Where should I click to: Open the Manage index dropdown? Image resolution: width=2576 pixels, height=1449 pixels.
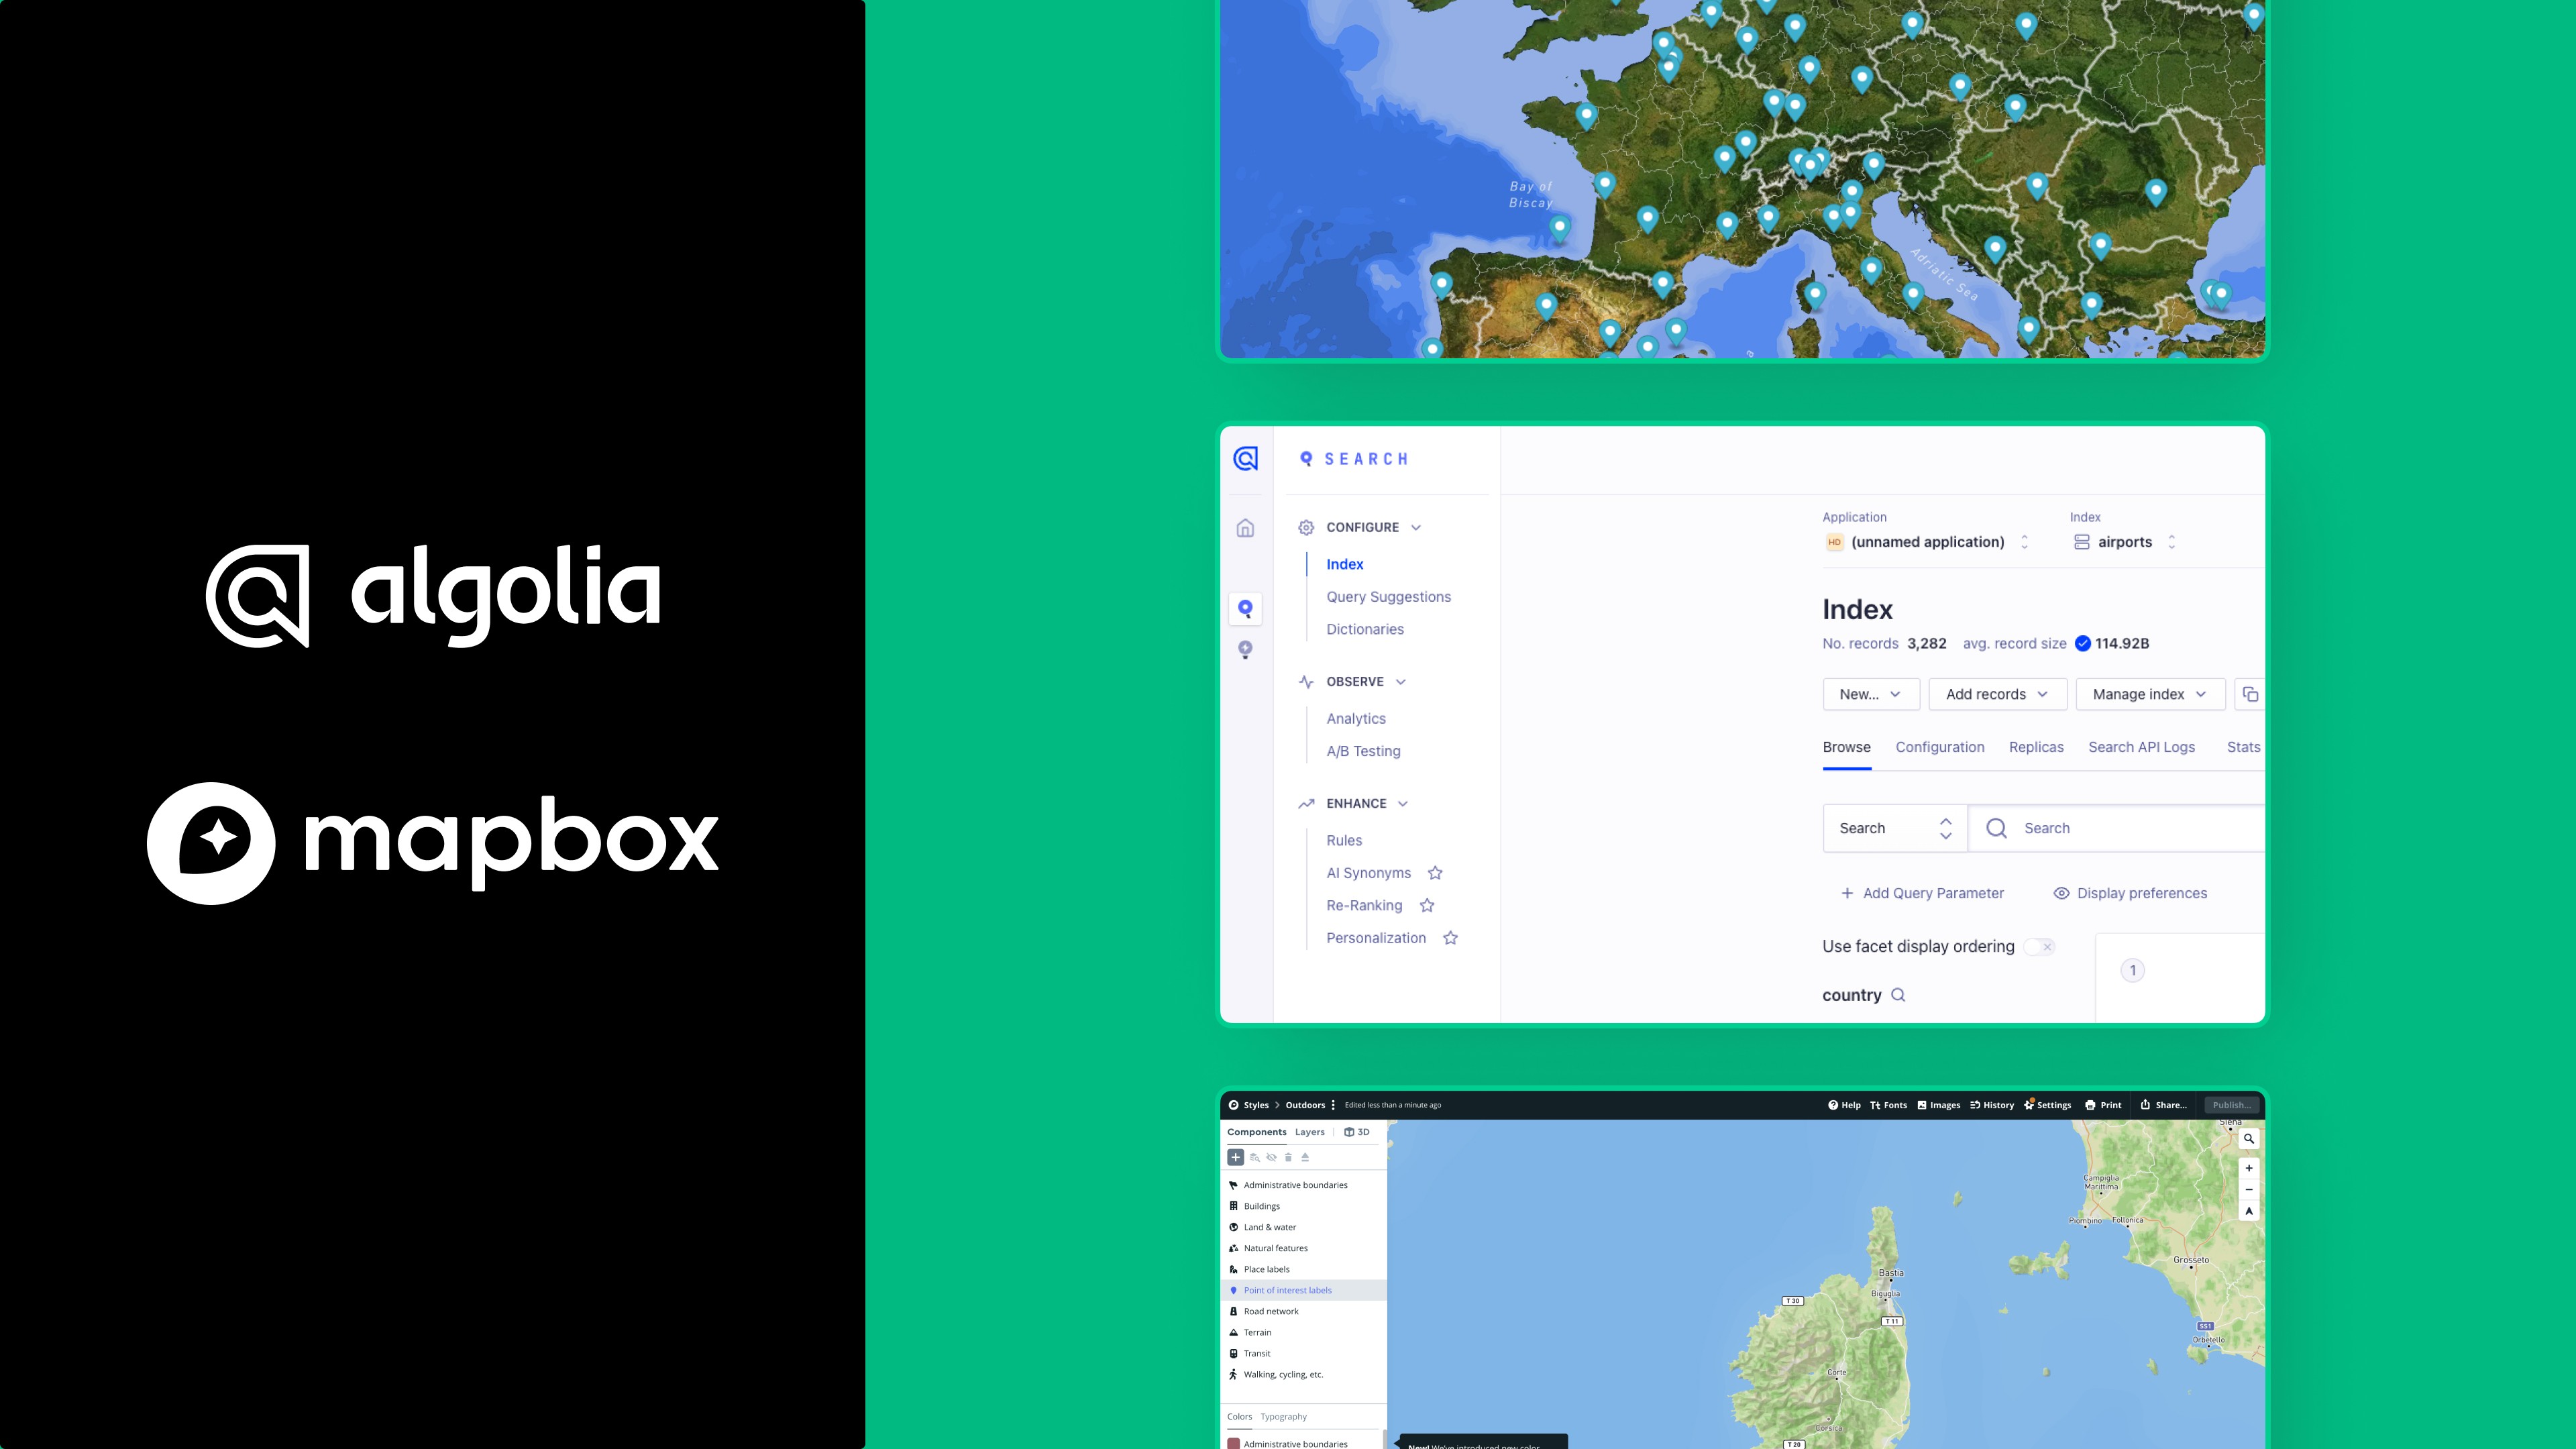coord(2148,693)
